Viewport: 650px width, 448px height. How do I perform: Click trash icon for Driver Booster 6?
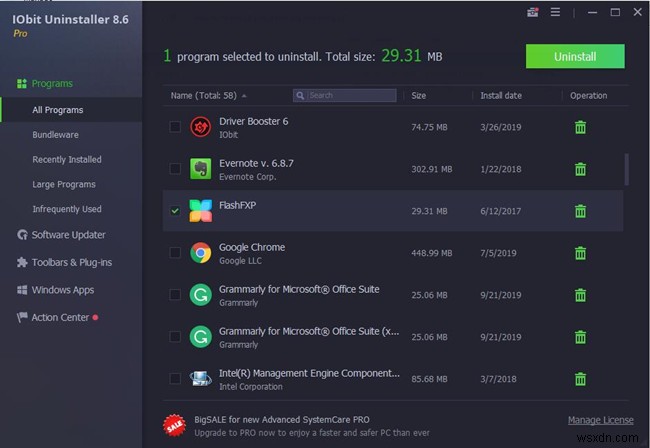click(x=580, y=127)
